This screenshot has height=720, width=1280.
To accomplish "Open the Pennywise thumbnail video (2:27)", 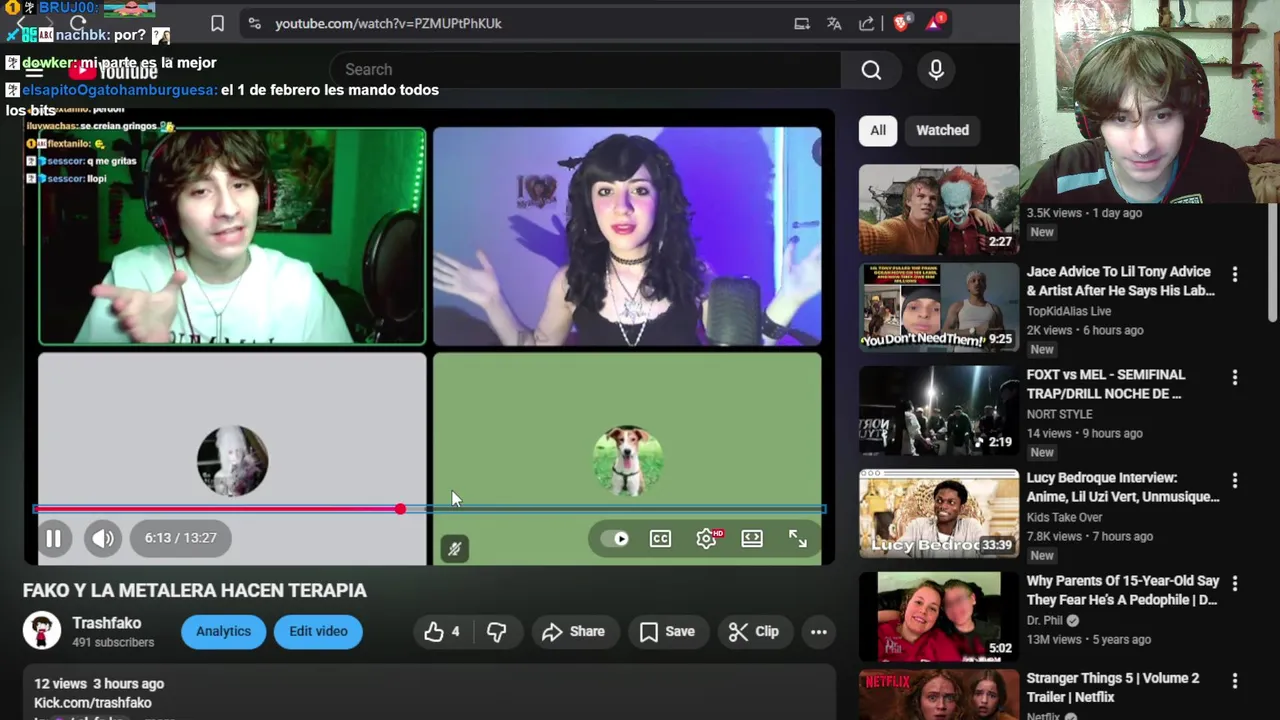I will point(939,208).
